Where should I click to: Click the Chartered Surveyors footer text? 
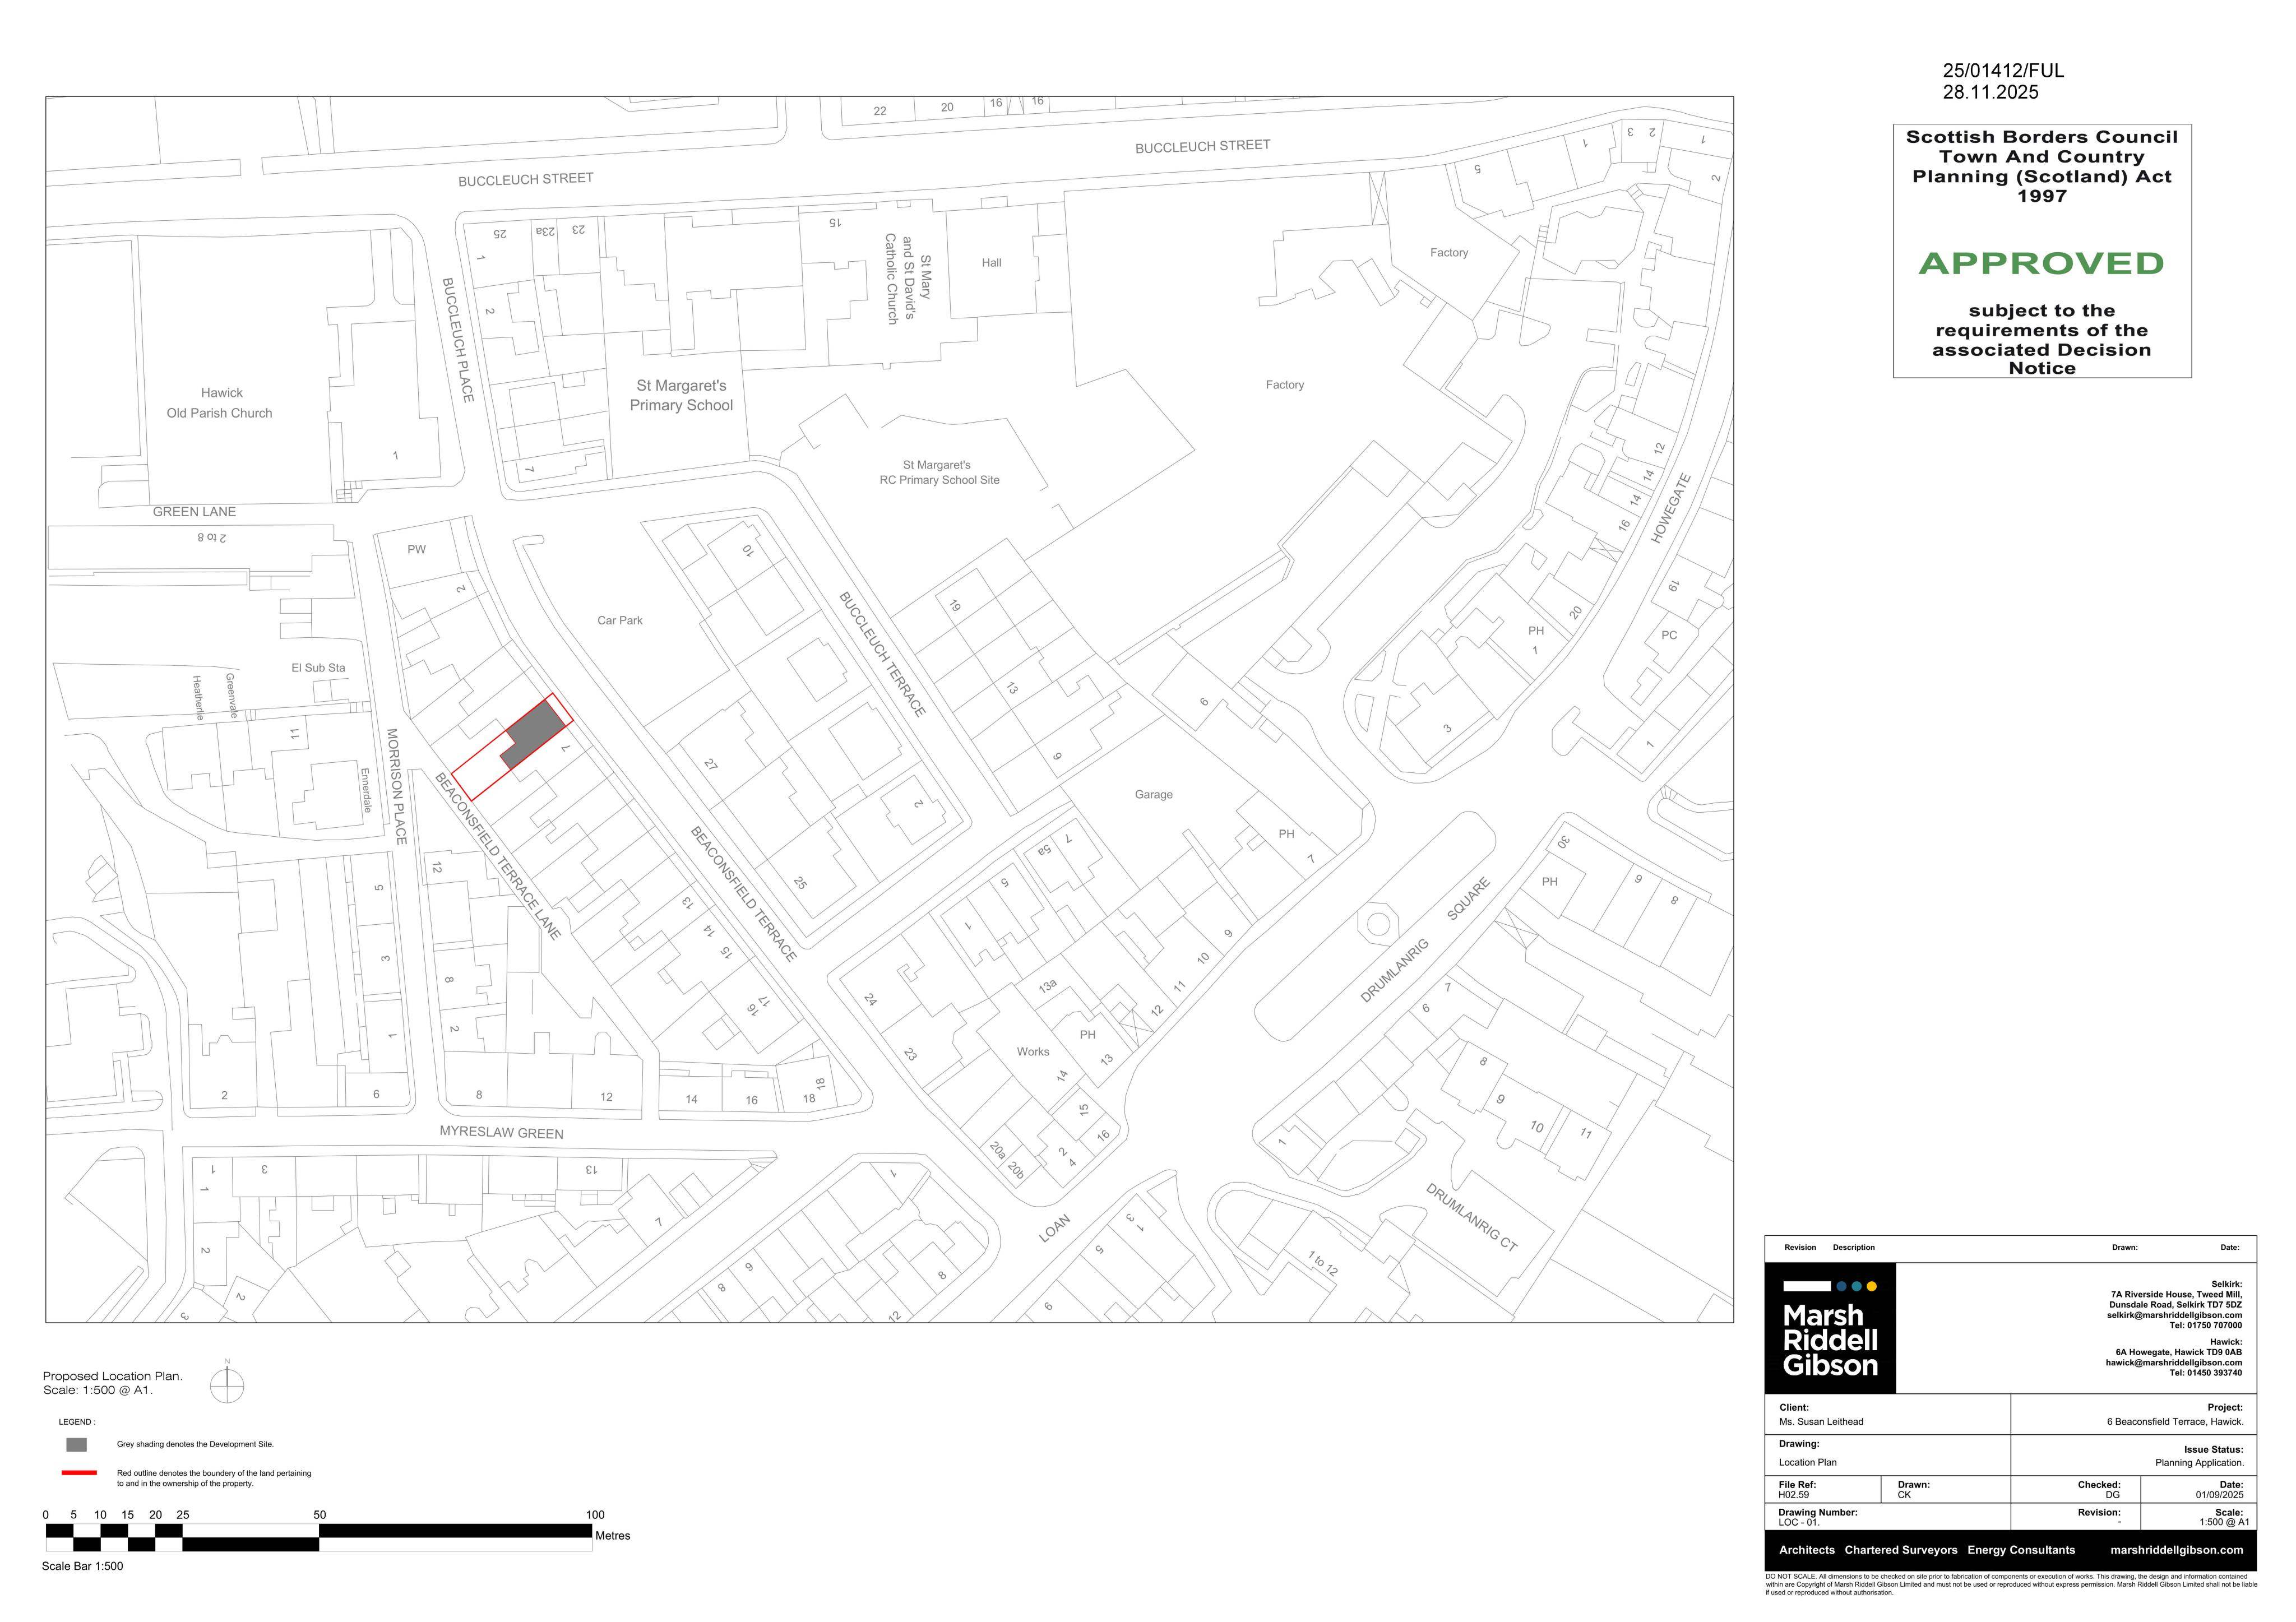point(1901,1550)
